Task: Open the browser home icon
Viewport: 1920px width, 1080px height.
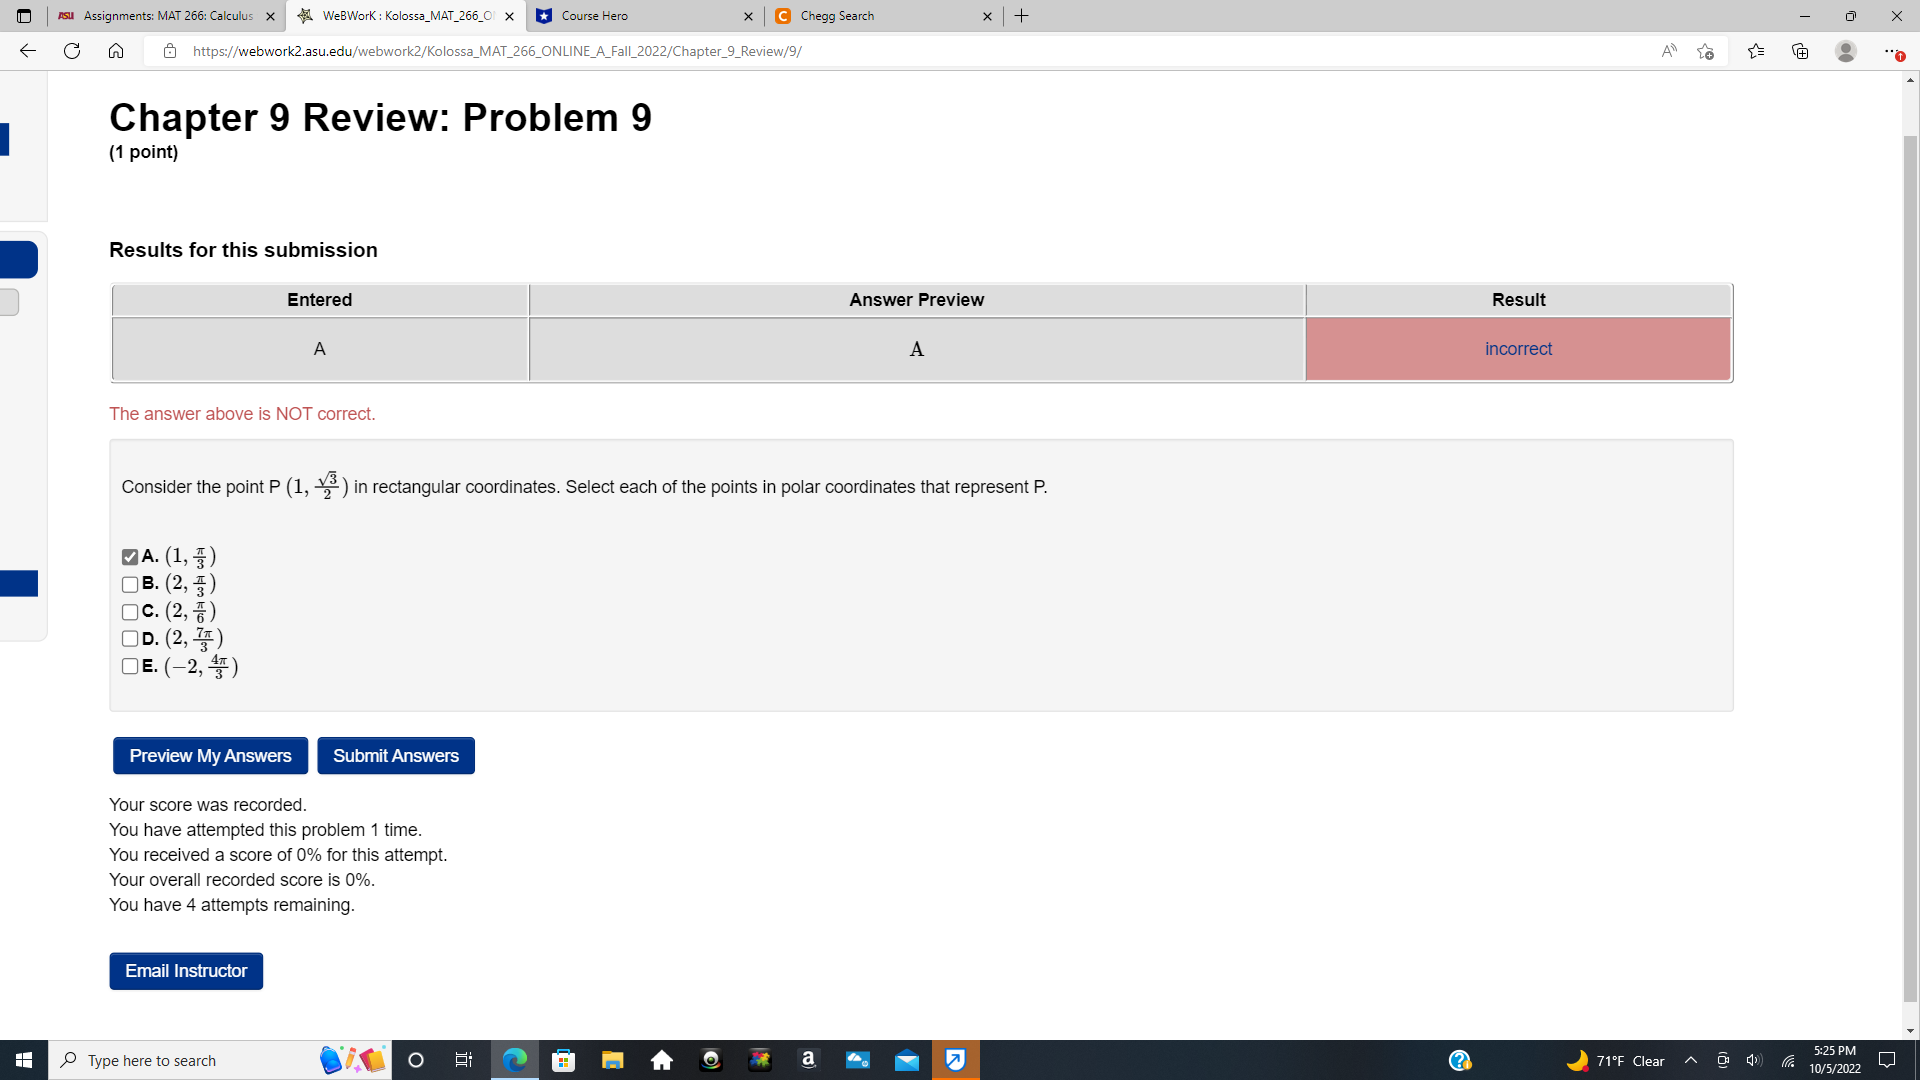Action: tap(116, 50)
